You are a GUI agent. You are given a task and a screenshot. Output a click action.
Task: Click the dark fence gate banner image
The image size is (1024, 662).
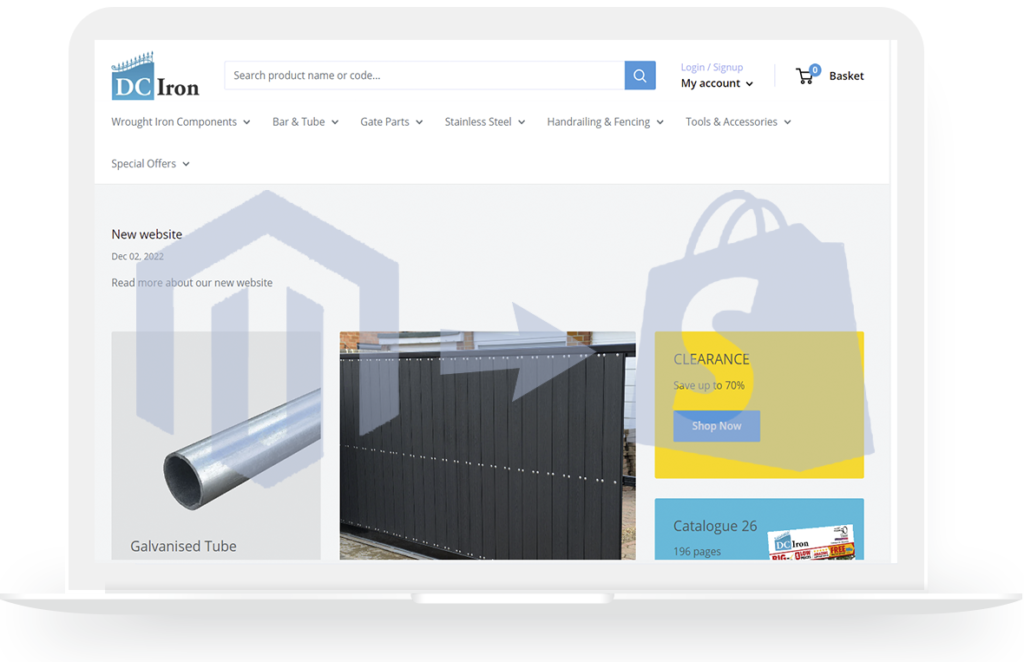click(x=487, y=445)
